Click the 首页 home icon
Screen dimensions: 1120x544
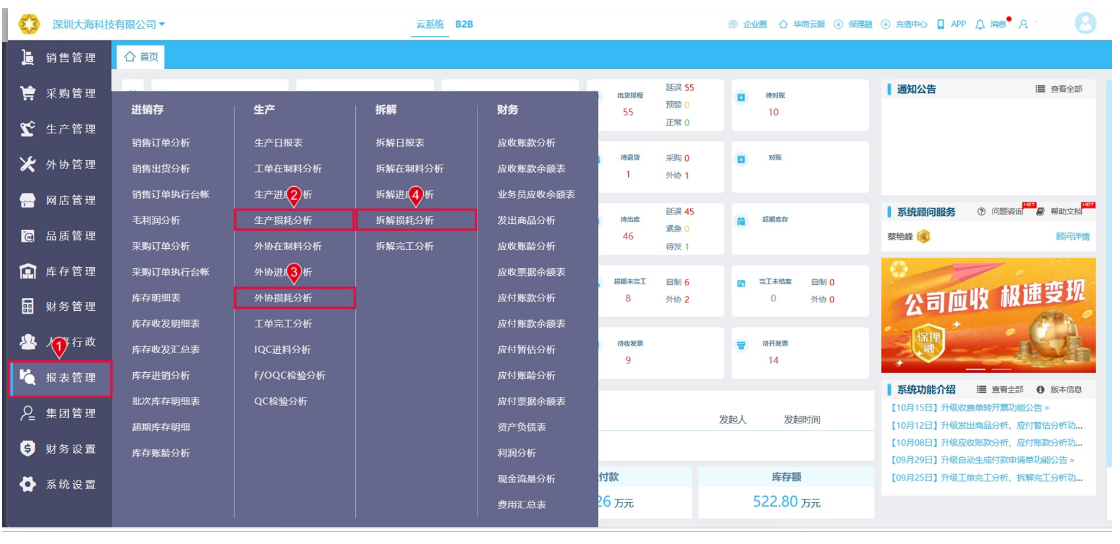tap(129, 56)
